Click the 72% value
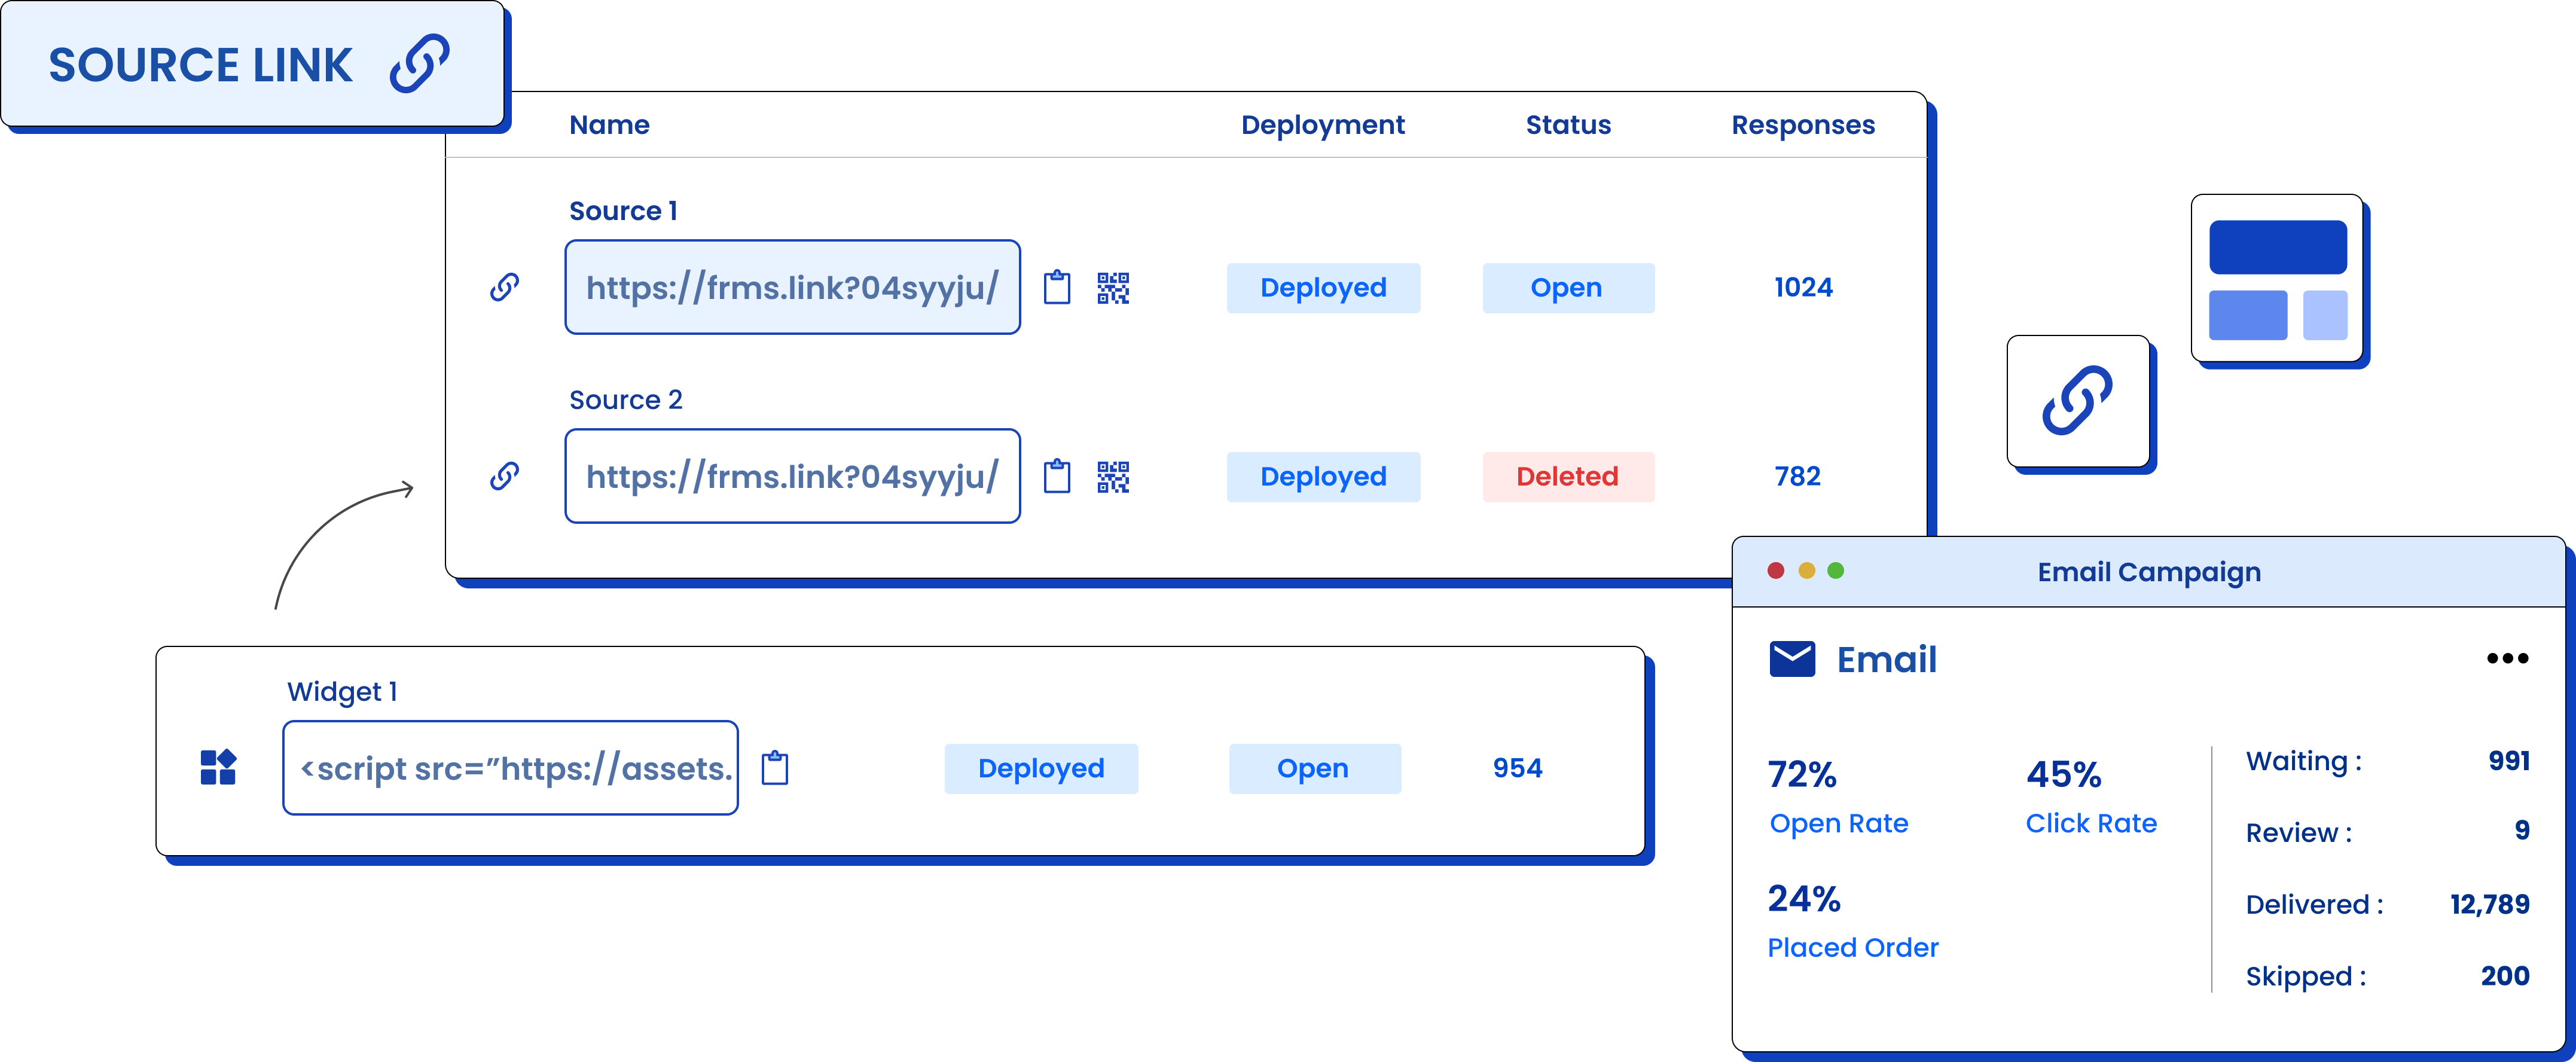 pos(1802,775)
